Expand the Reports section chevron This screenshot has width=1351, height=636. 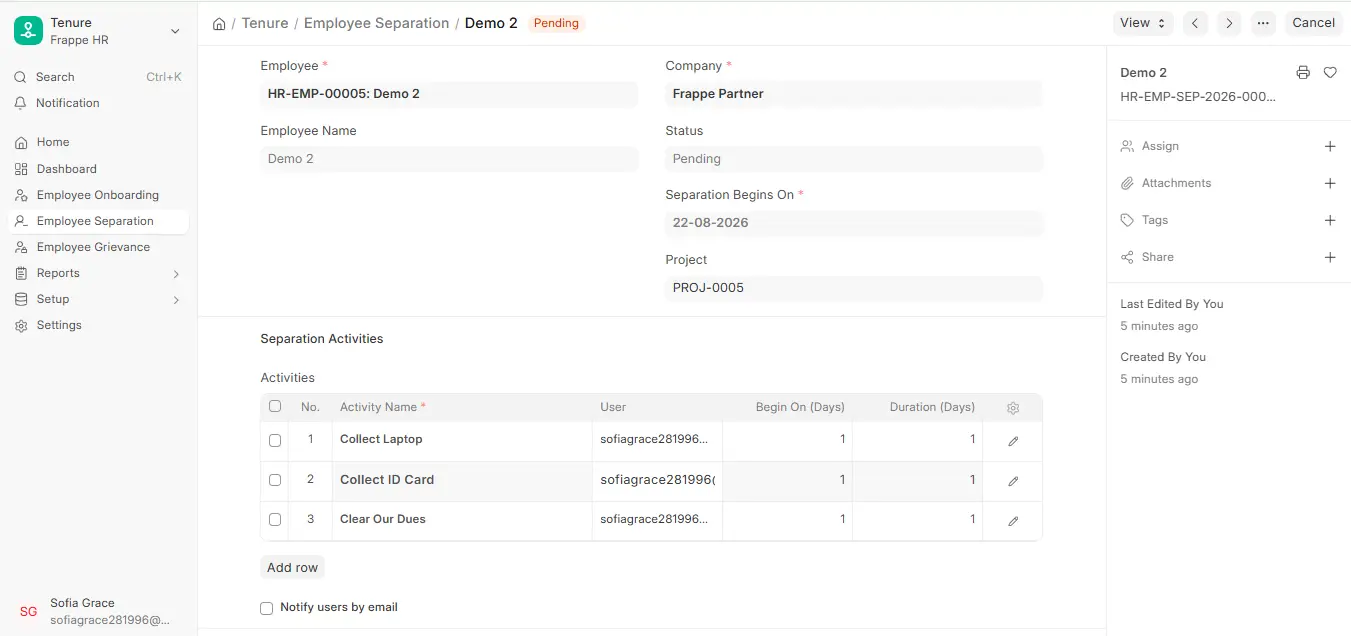176,273
